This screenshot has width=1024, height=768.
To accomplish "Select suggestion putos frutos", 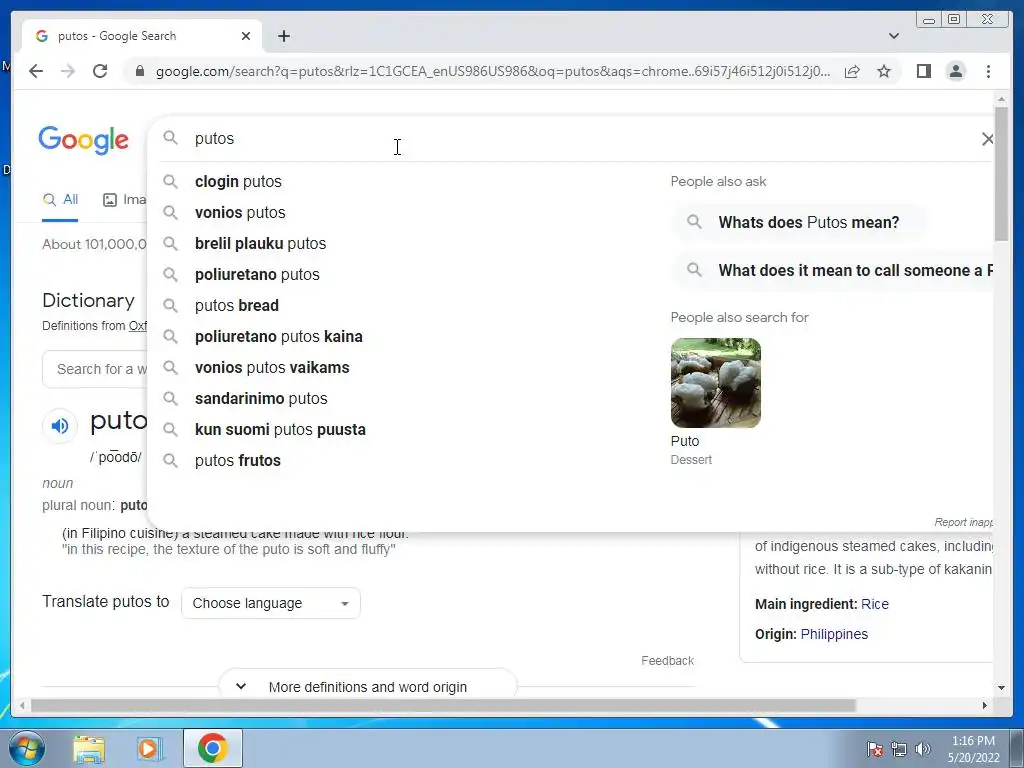I will click(238, 460).
